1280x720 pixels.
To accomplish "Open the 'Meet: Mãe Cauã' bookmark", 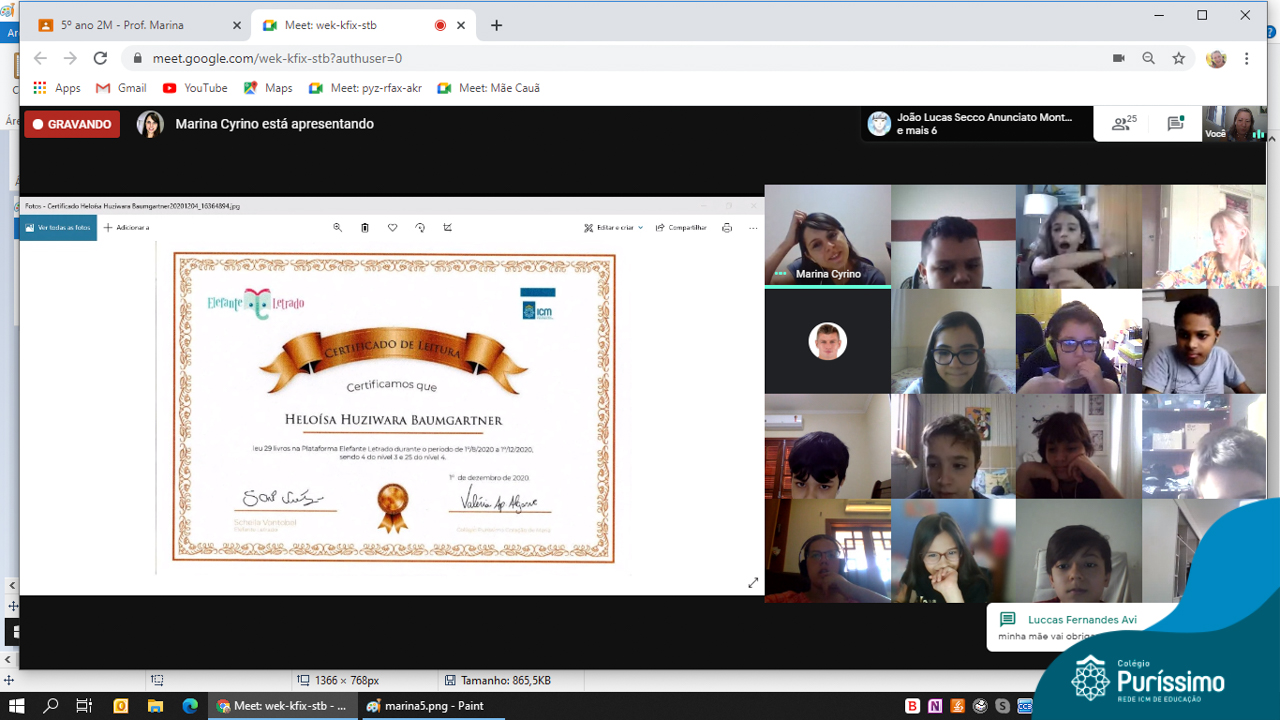I will click(489, 88).
